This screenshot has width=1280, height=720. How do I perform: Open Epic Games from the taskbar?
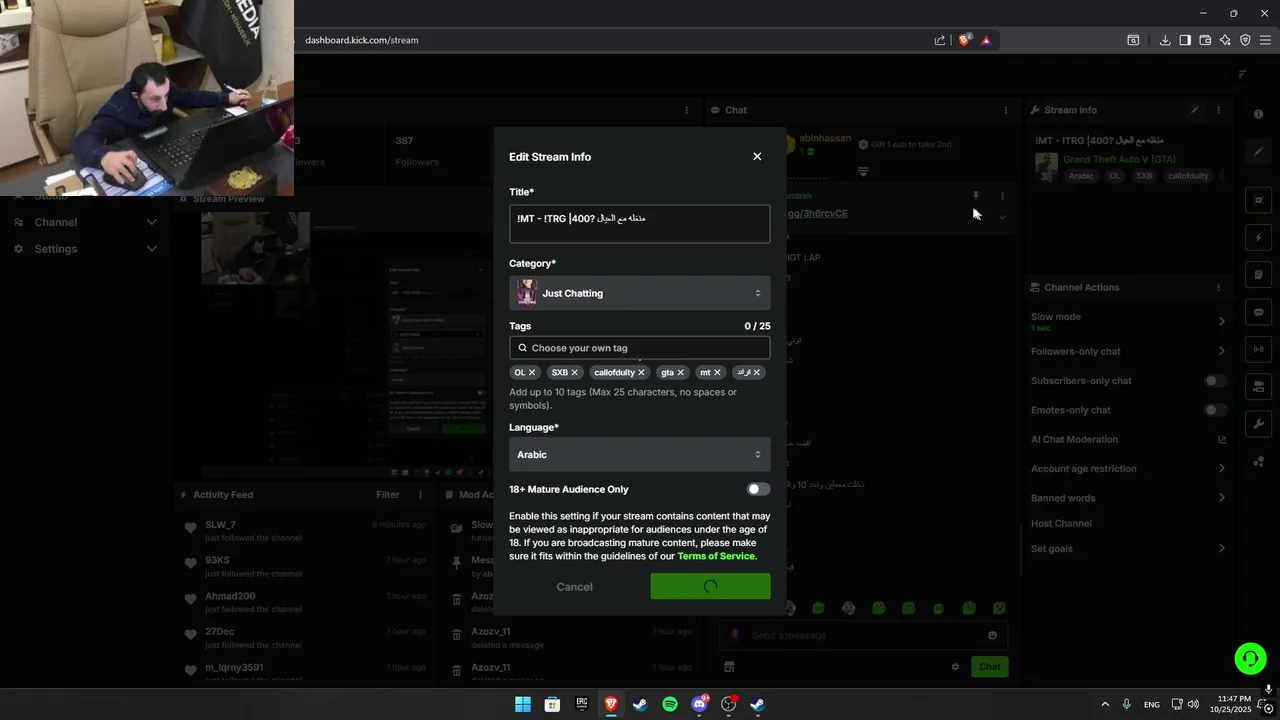[582, 704]
